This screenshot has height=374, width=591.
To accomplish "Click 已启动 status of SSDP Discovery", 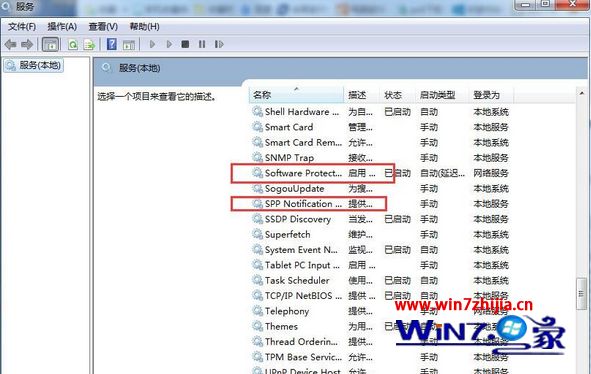I will coord(397,219).
